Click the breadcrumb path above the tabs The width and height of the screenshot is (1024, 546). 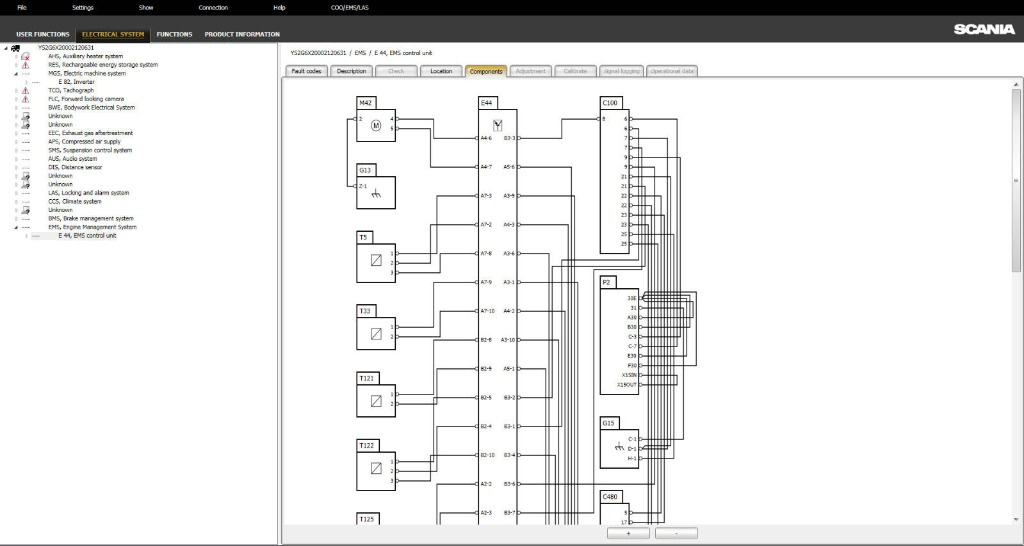click(x=361, y=53)
